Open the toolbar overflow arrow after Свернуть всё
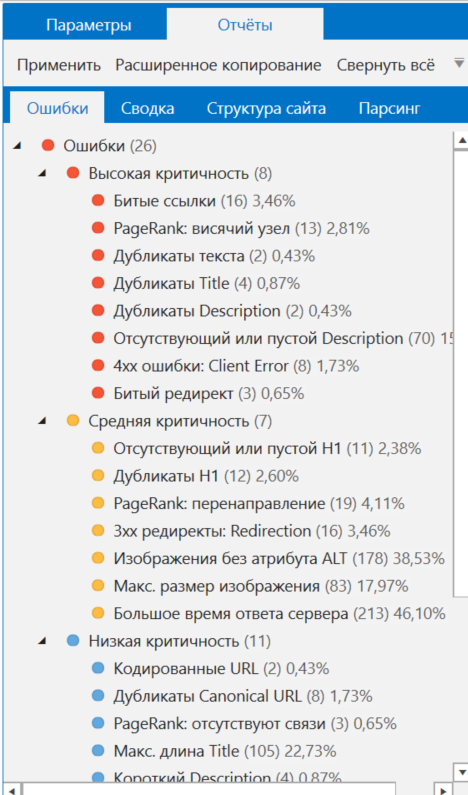Screen dimensions: 468x795 click(x=458, y=64)
